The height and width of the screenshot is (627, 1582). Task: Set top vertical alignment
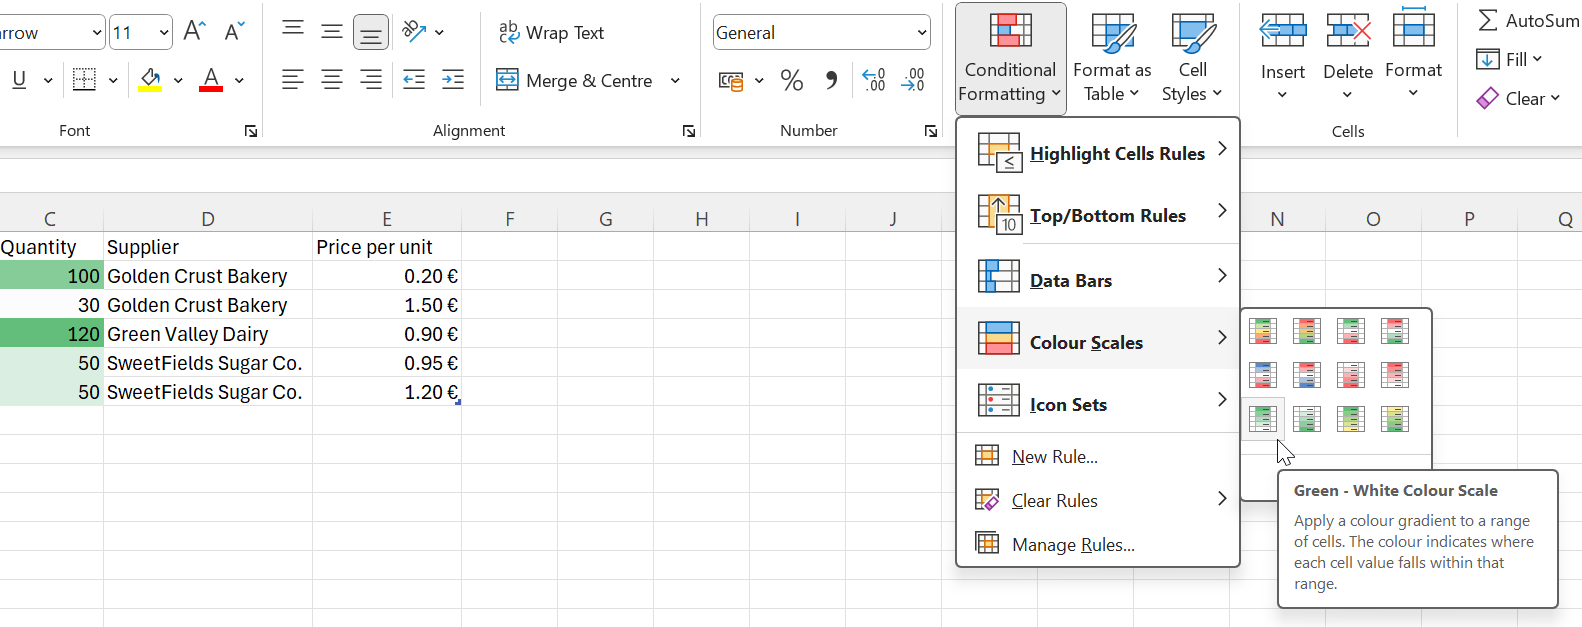pyautogui.click(x=293, y=30)
